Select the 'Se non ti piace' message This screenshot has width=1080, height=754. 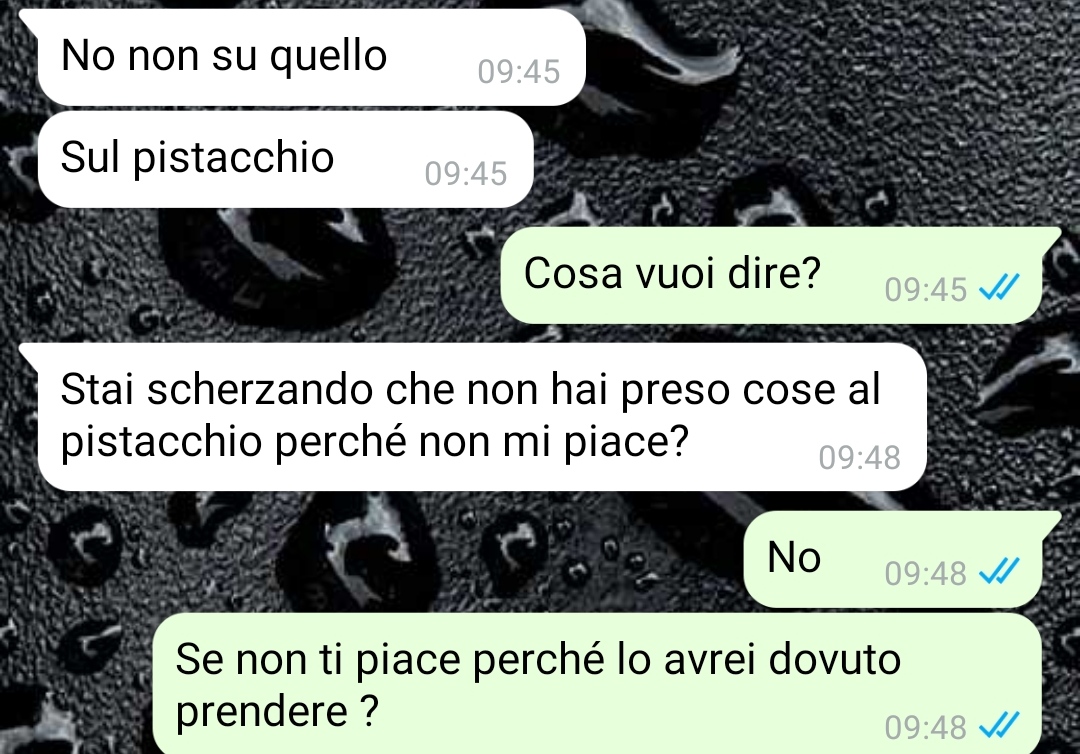[596, 684]
